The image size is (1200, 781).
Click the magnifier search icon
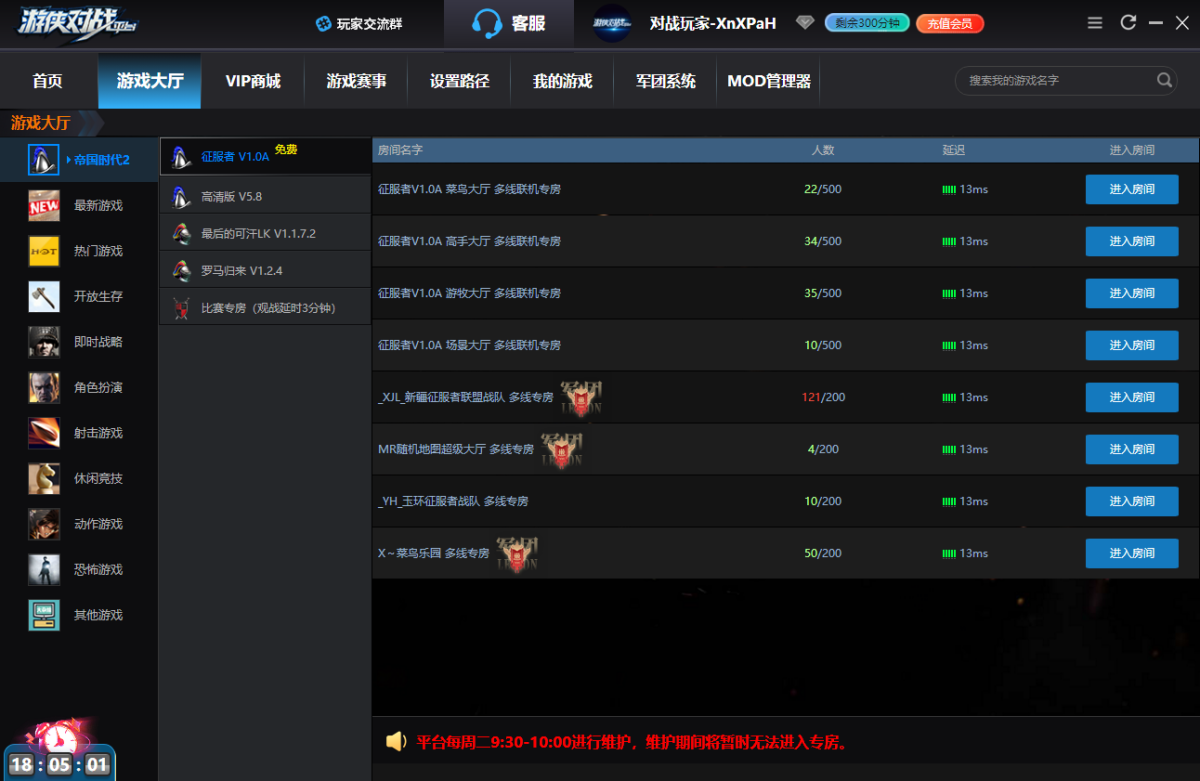pyautogui.click(x=1164, y=80)
